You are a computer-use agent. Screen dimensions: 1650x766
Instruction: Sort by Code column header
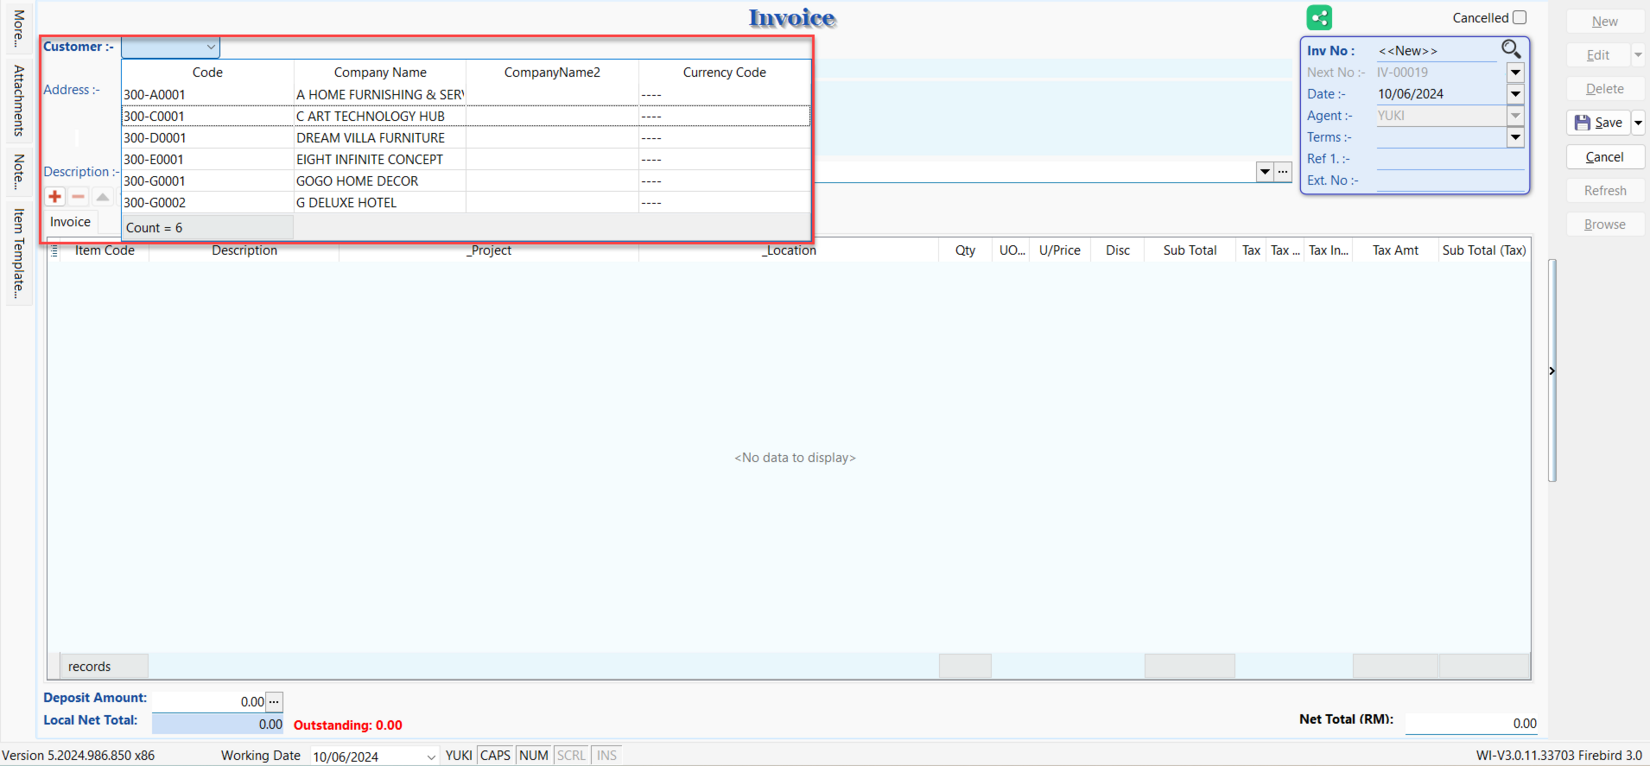208,72
